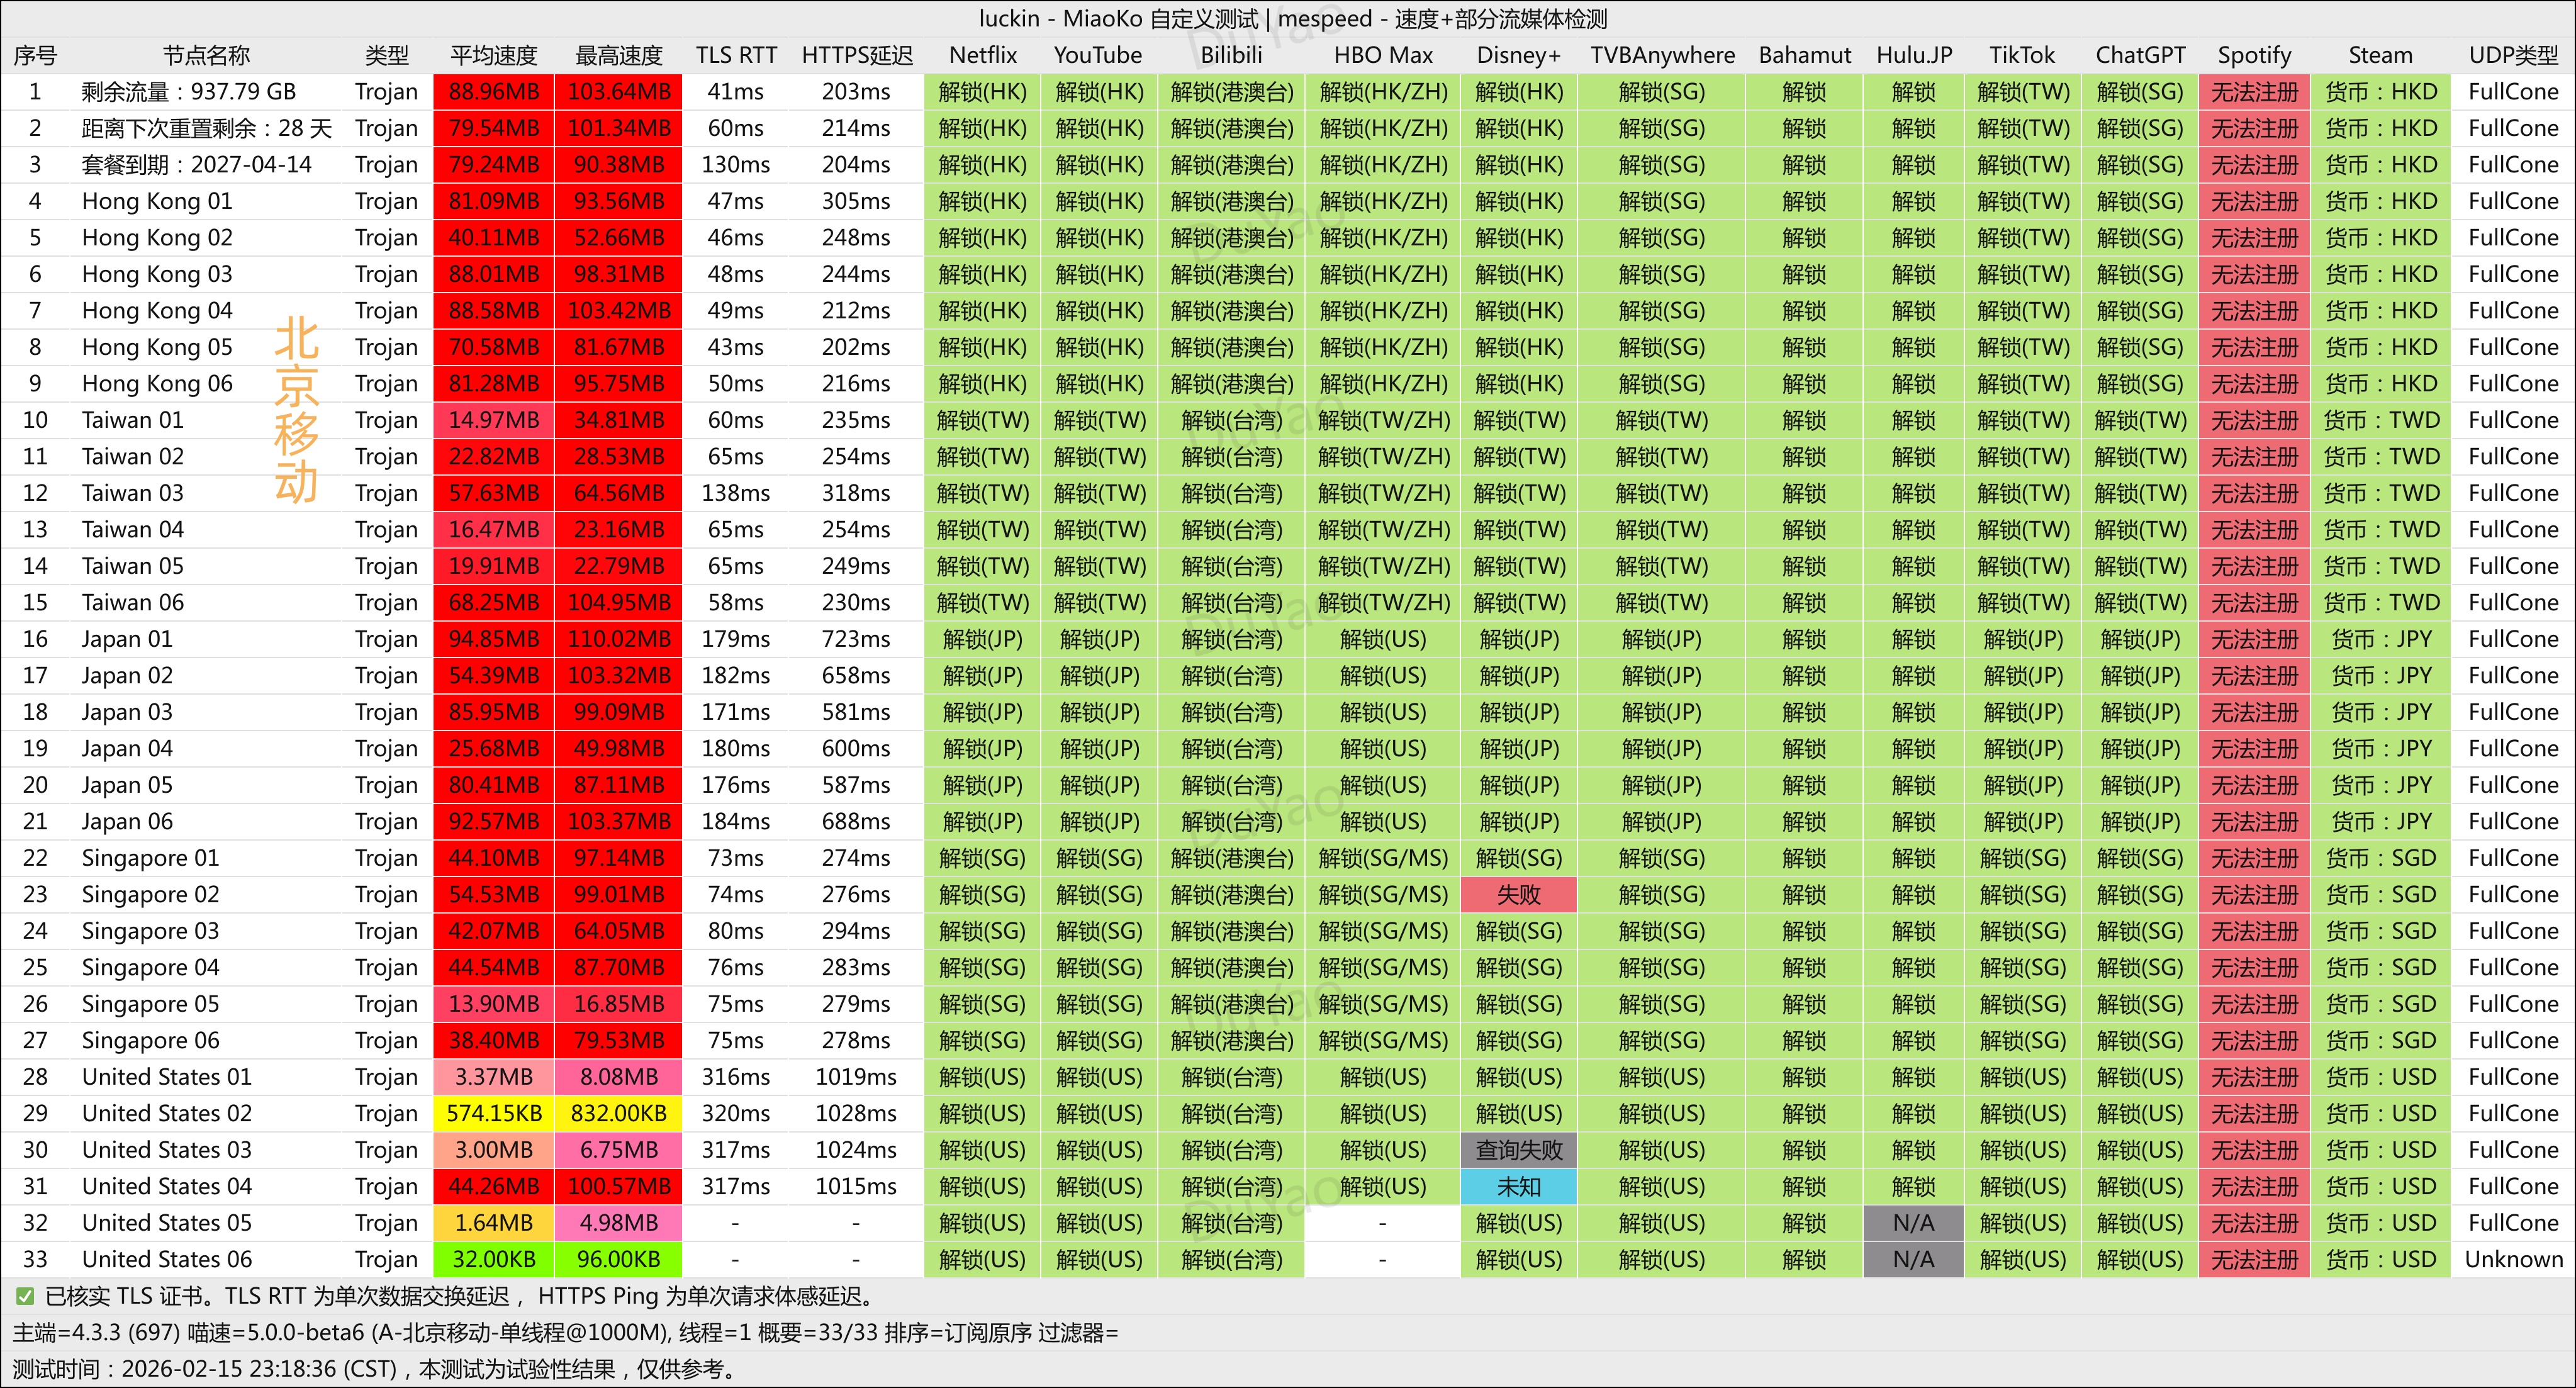Click the Steam column header
The width and height of the screenshot is (2576, 1388).
click(2380, 55)
